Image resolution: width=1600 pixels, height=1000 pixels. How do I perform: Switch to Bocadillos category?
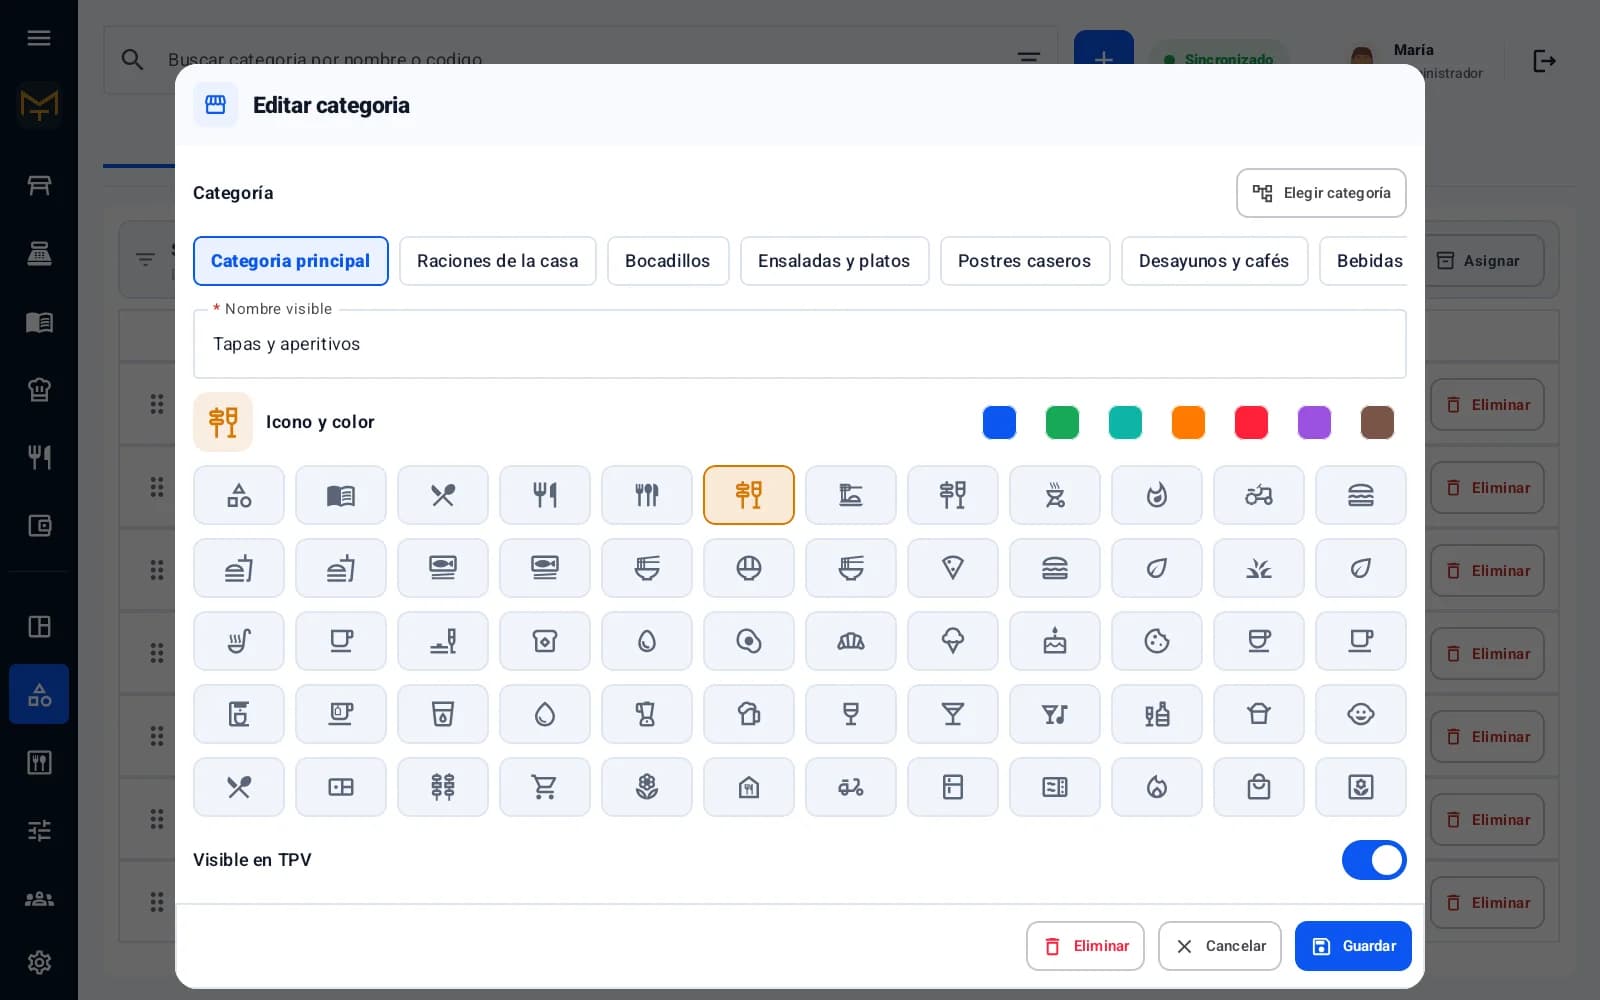click(667, 261)
